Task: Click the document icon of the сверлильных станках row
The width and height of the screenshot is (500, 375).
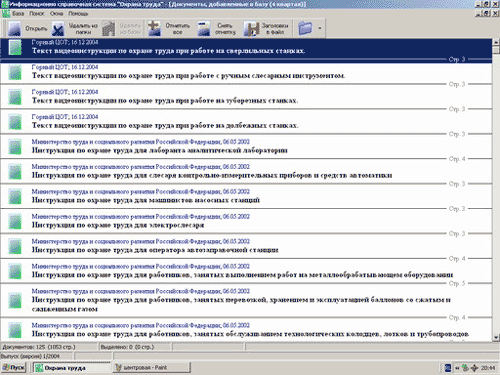Action: click(x=15, y=47)
